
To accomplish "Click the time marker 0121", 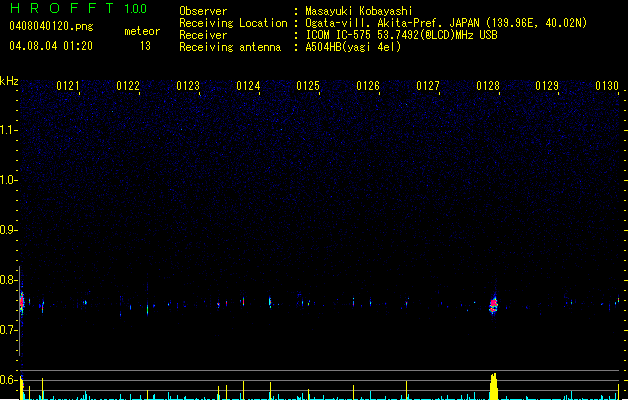I will pos(68,86).
